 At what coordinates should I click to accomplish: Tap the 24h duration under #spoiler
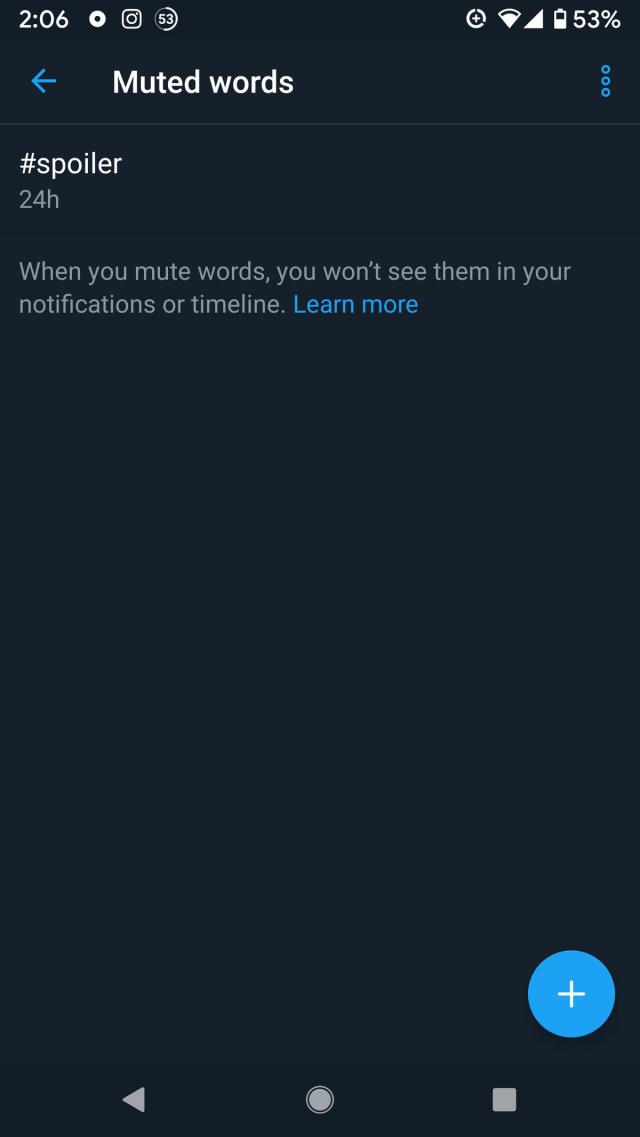[39, 199]
